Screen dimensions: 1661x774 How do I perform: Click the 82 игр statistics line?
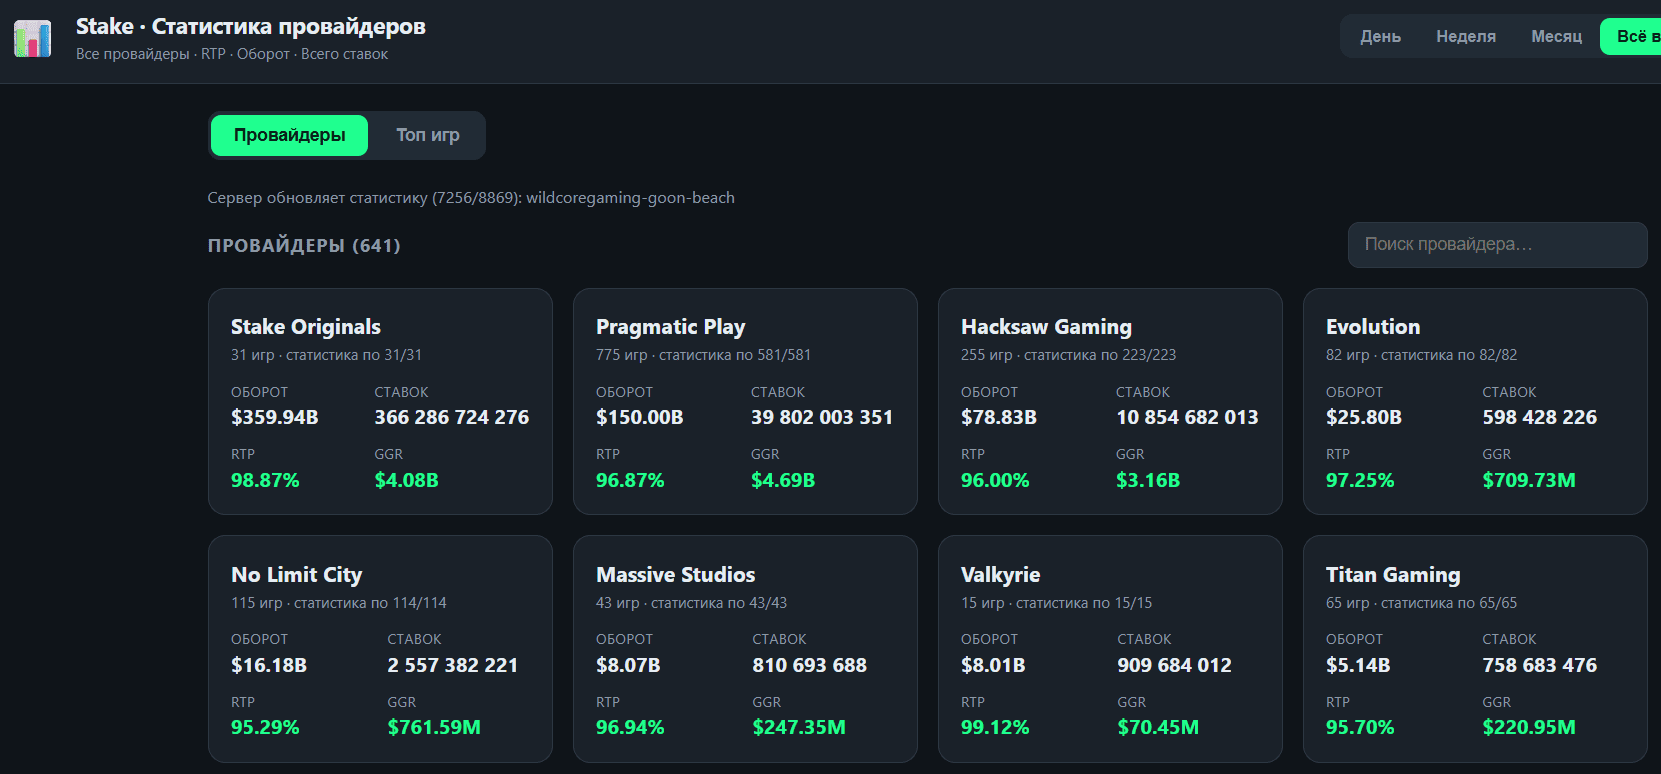coord(1421,355)
